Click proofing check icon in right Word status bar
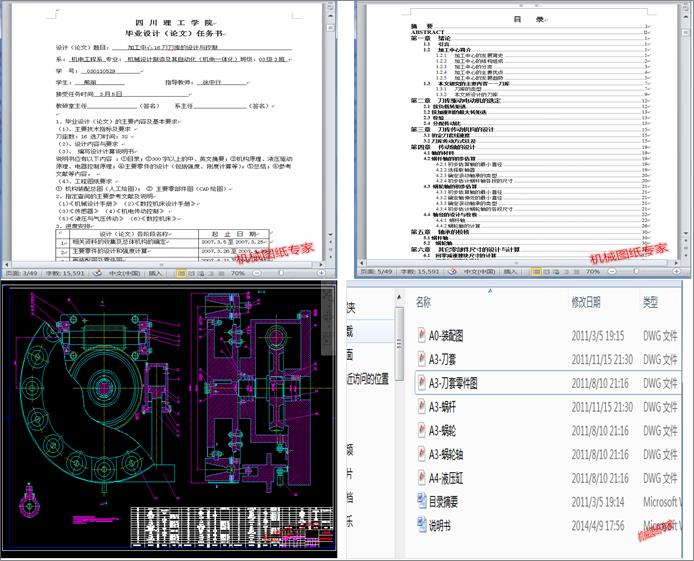This screenshot has height=561, width=694. coord(452,271)
